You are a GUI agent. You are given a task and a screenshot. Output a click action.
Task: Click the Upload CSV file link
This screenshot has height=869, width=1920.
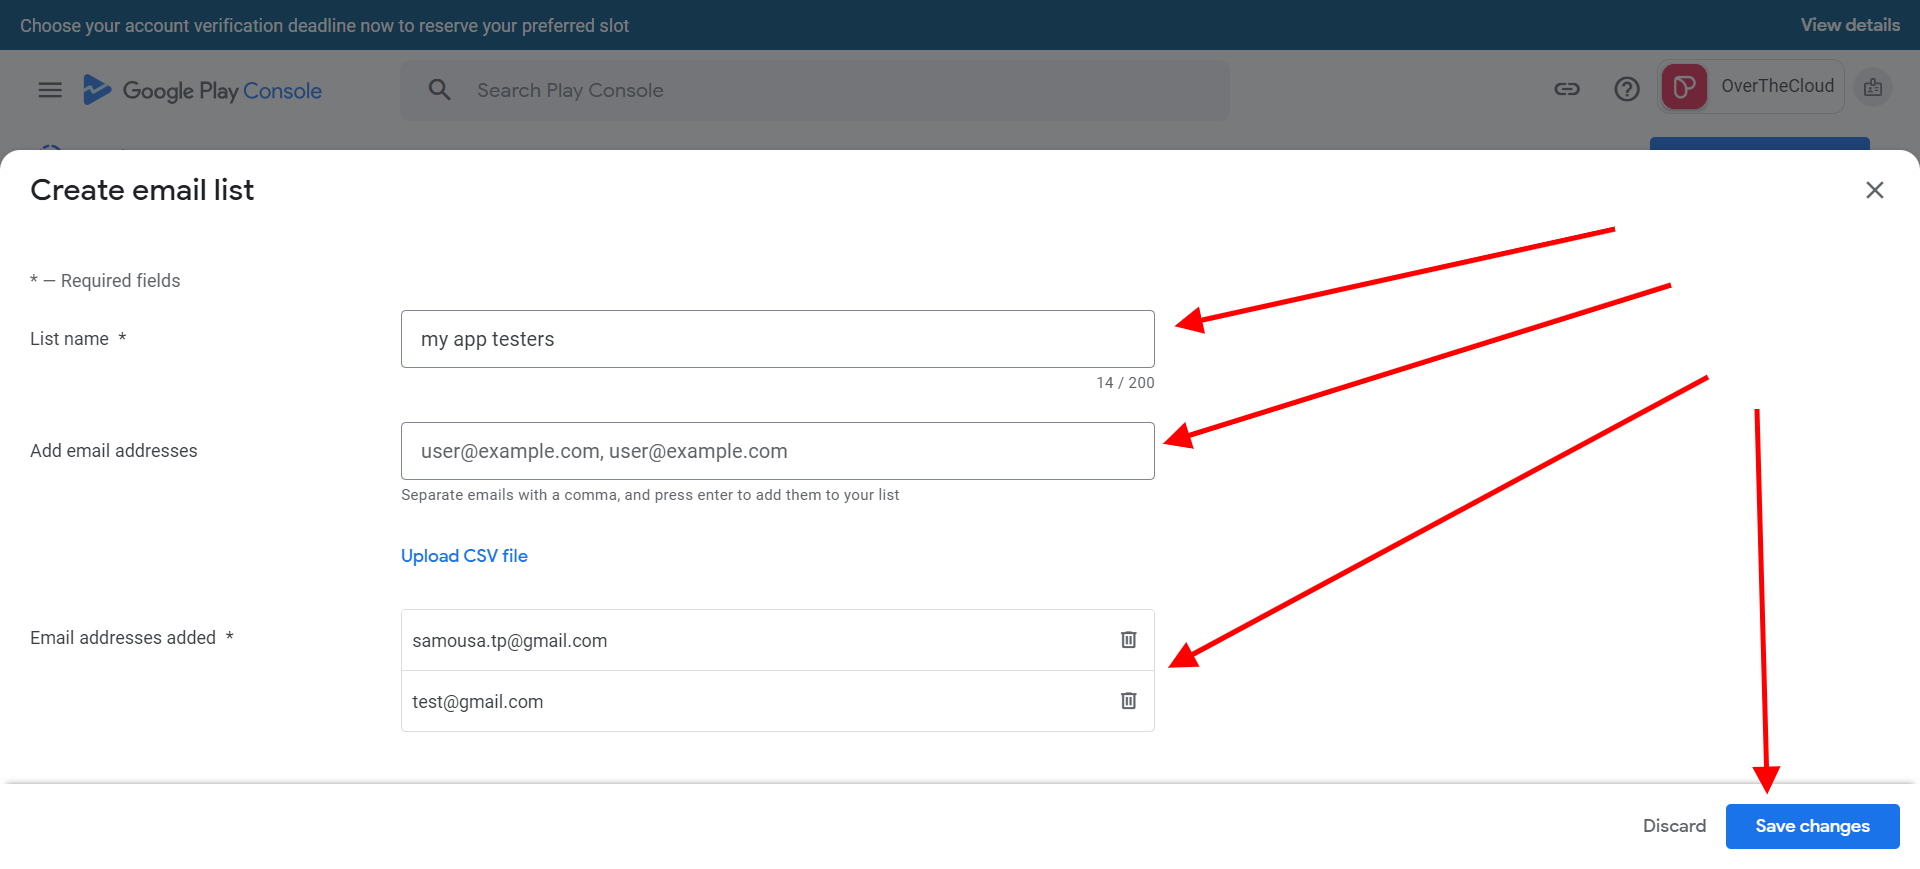pos(464,556)
